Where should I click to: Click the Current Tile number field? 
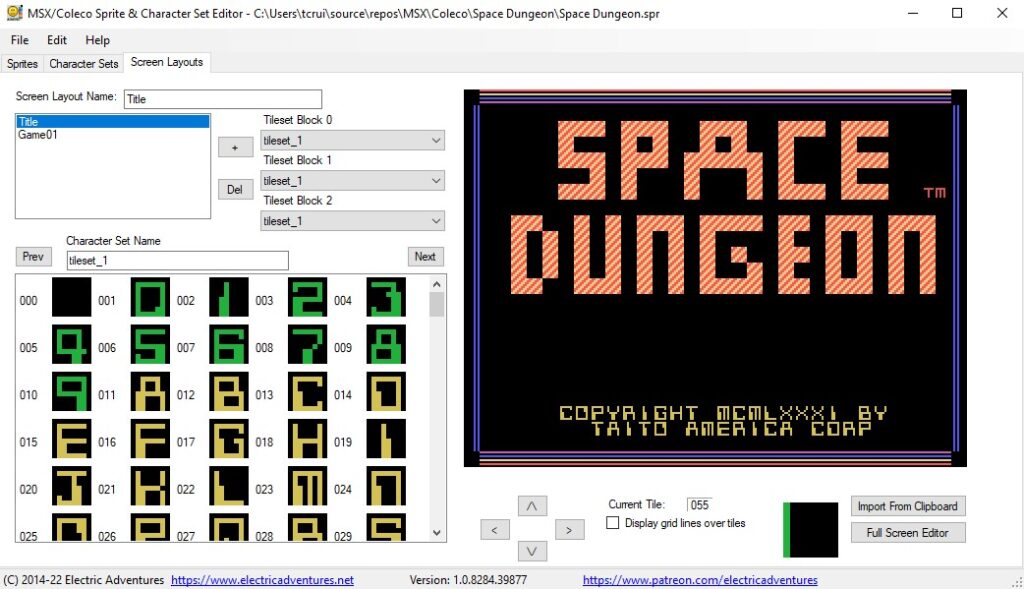point(699,505)
